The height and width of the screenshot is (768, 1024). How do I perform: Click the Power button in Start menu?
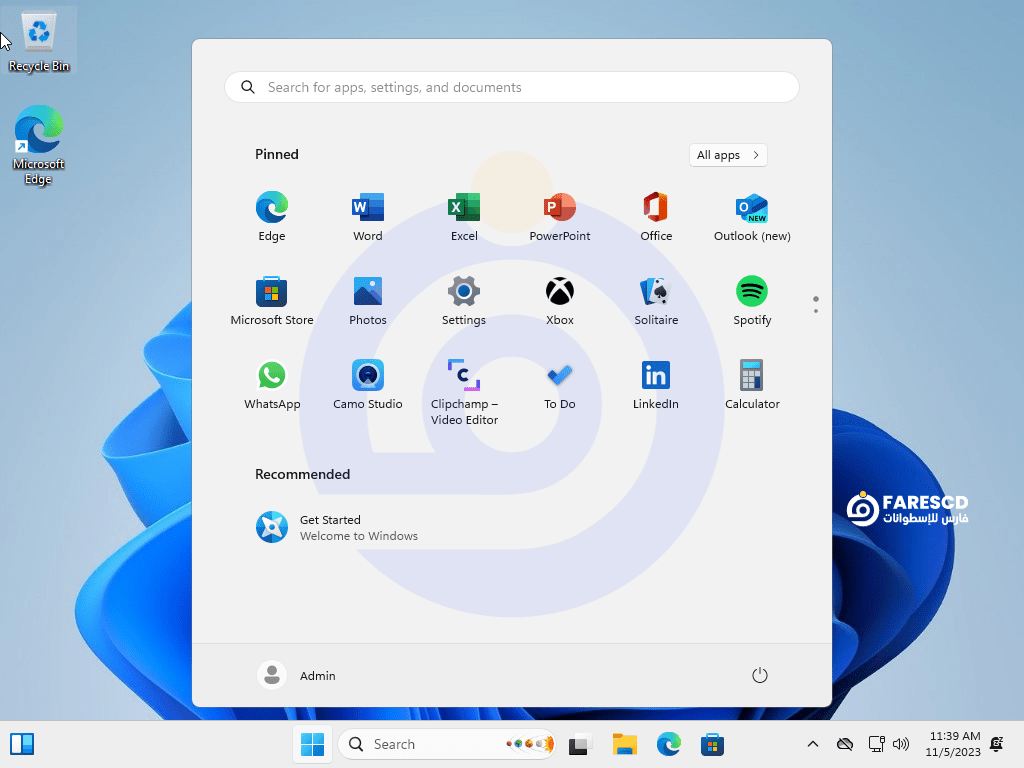click(x=759, y=675)
